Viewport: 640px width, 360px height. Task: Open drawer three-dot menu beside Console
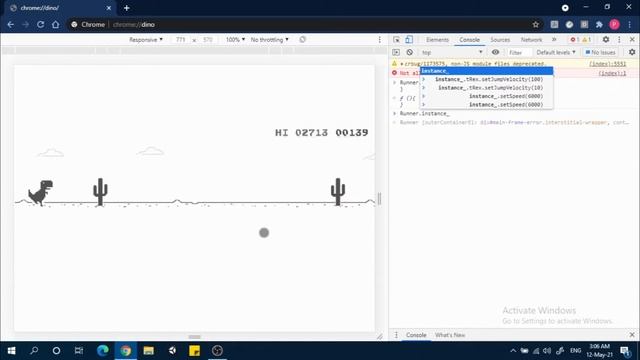click(x=396, y=335)
